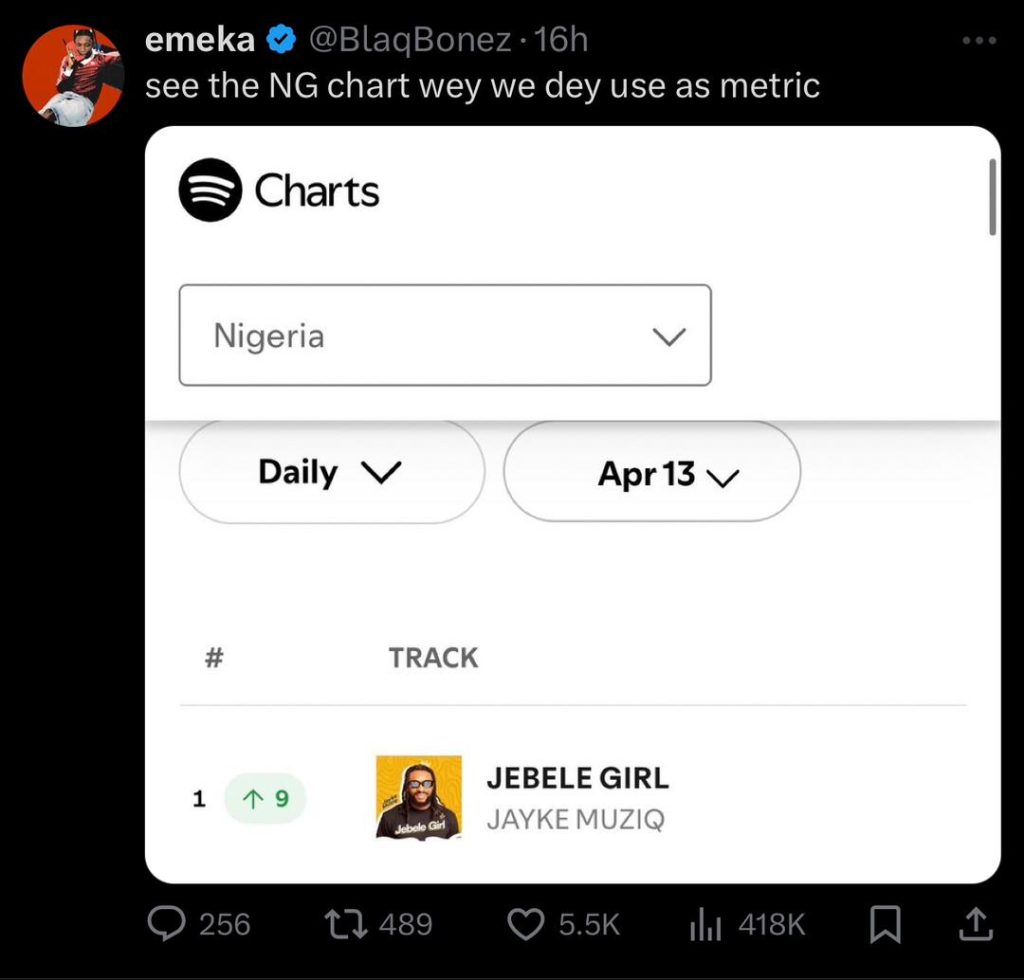Bookmark this post
The width and height of the screenshot is (1024, 980).
tap(885, 925)
